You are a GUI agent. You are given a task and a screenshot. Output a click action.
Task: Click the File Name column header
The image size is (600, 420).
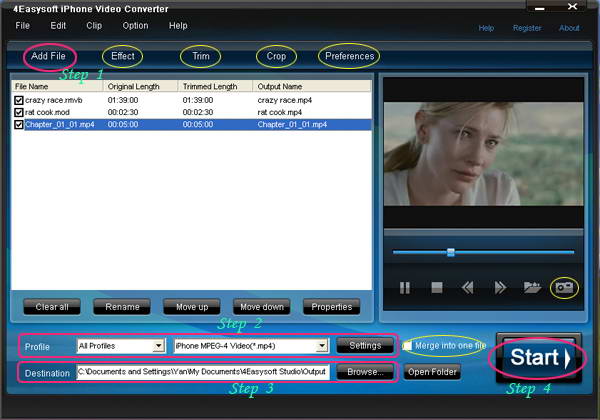(57, 86)
